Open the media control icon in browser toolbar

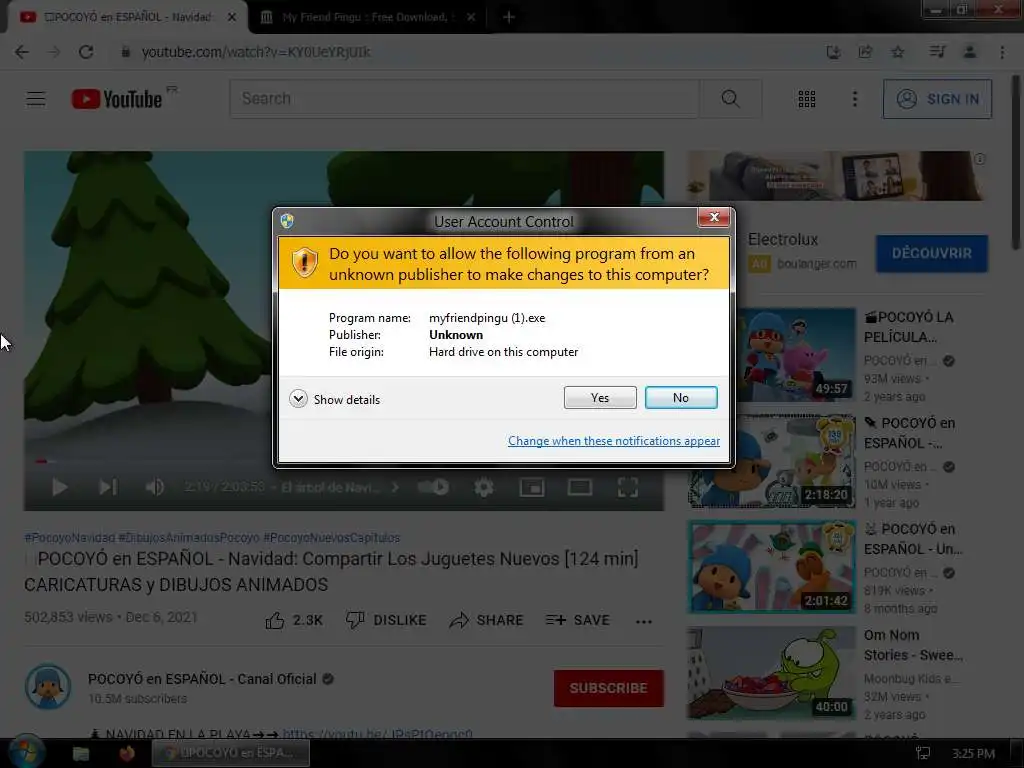click(x=937, y=52)
